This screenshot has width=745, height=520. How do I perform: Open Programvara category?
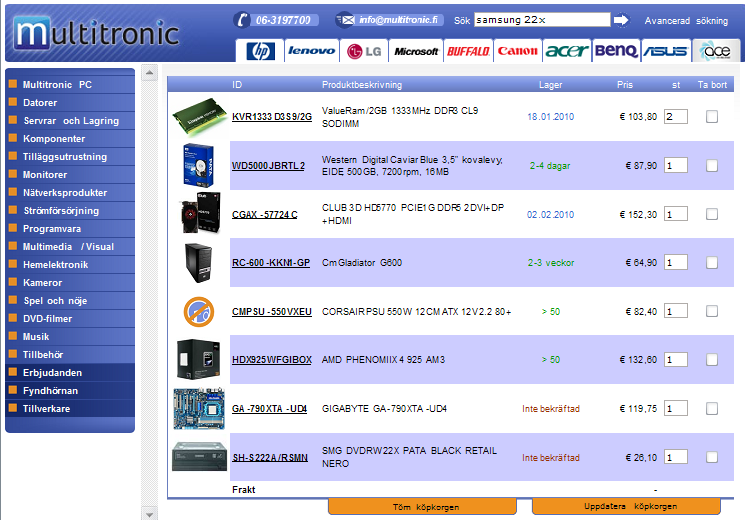pos(70,229)
